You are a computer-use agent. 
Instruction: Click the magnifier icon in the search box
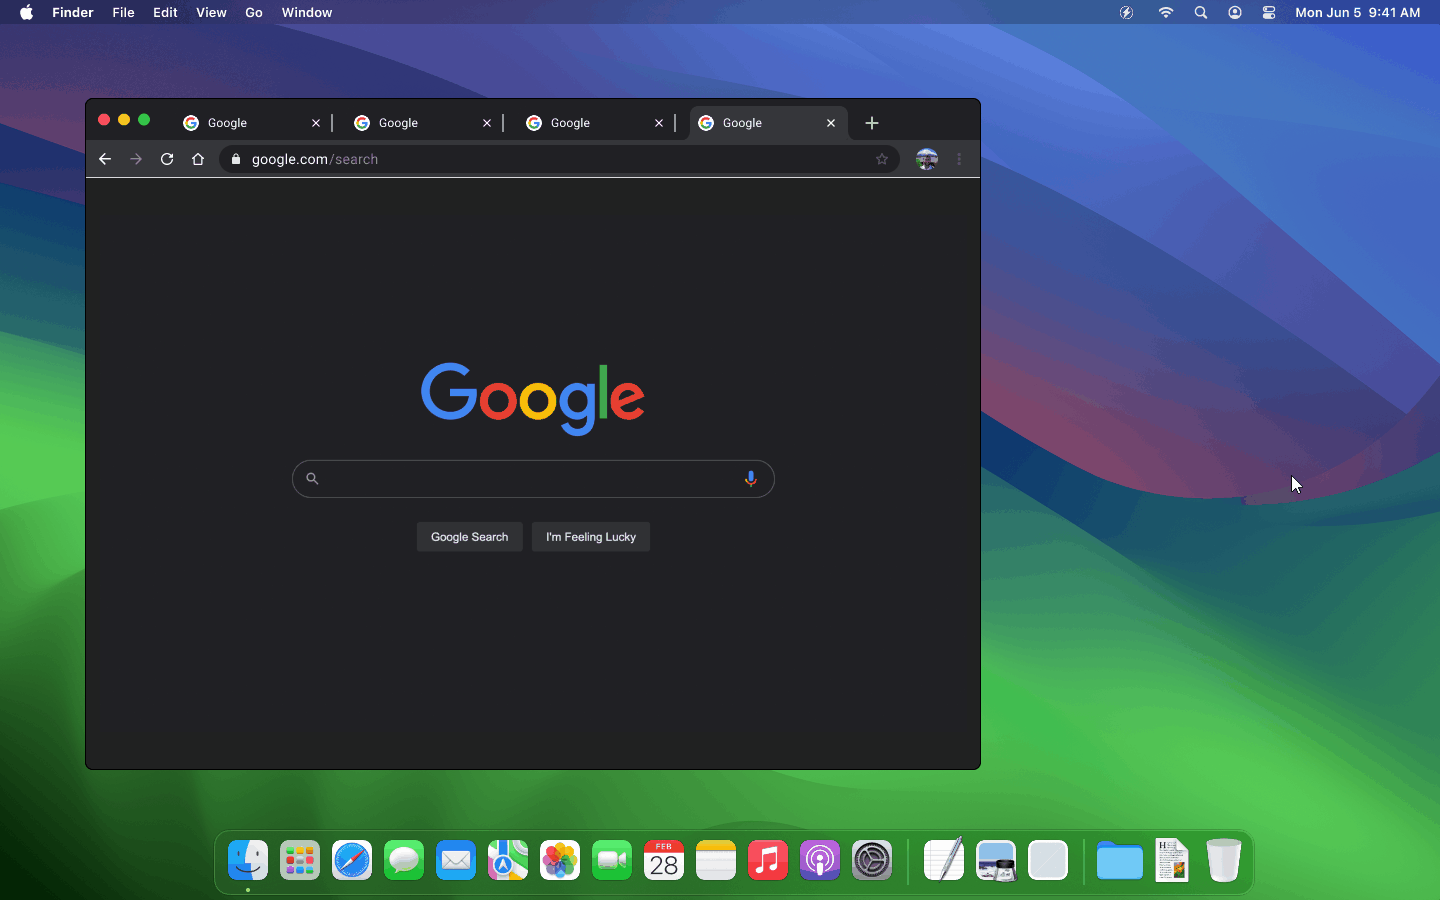(x=312, y=479)
